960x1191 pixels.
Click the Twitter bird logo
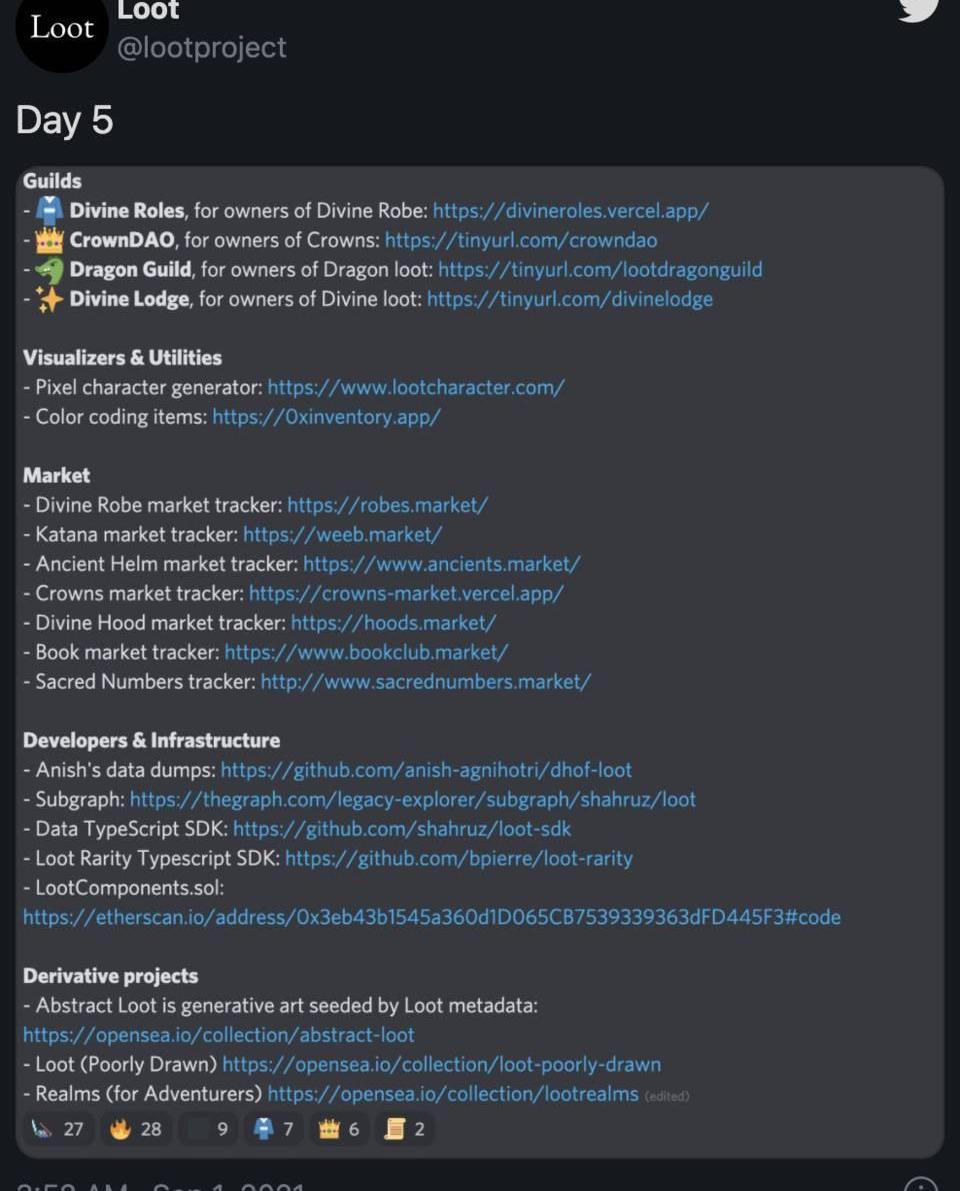click(918, 7)
